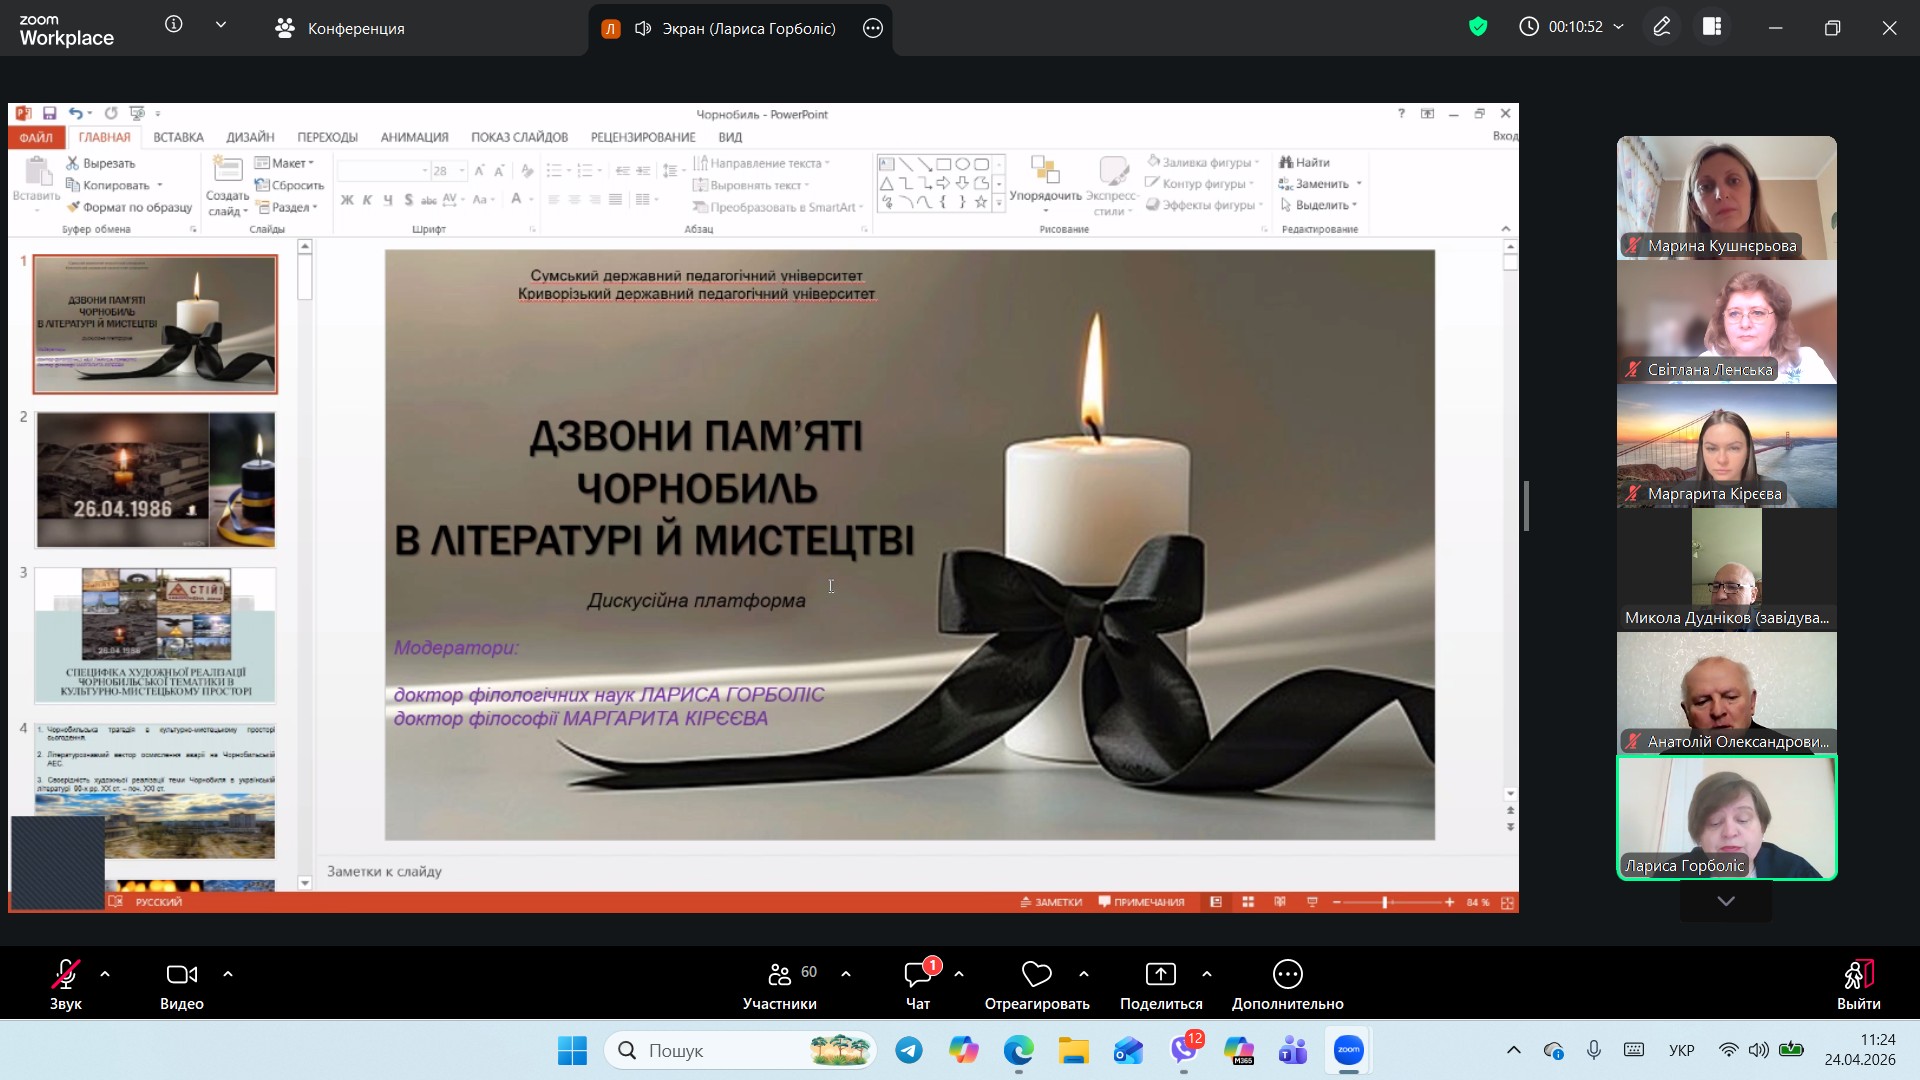
Task: Click Поделиться share screen icon
Action: [1160, 975]
